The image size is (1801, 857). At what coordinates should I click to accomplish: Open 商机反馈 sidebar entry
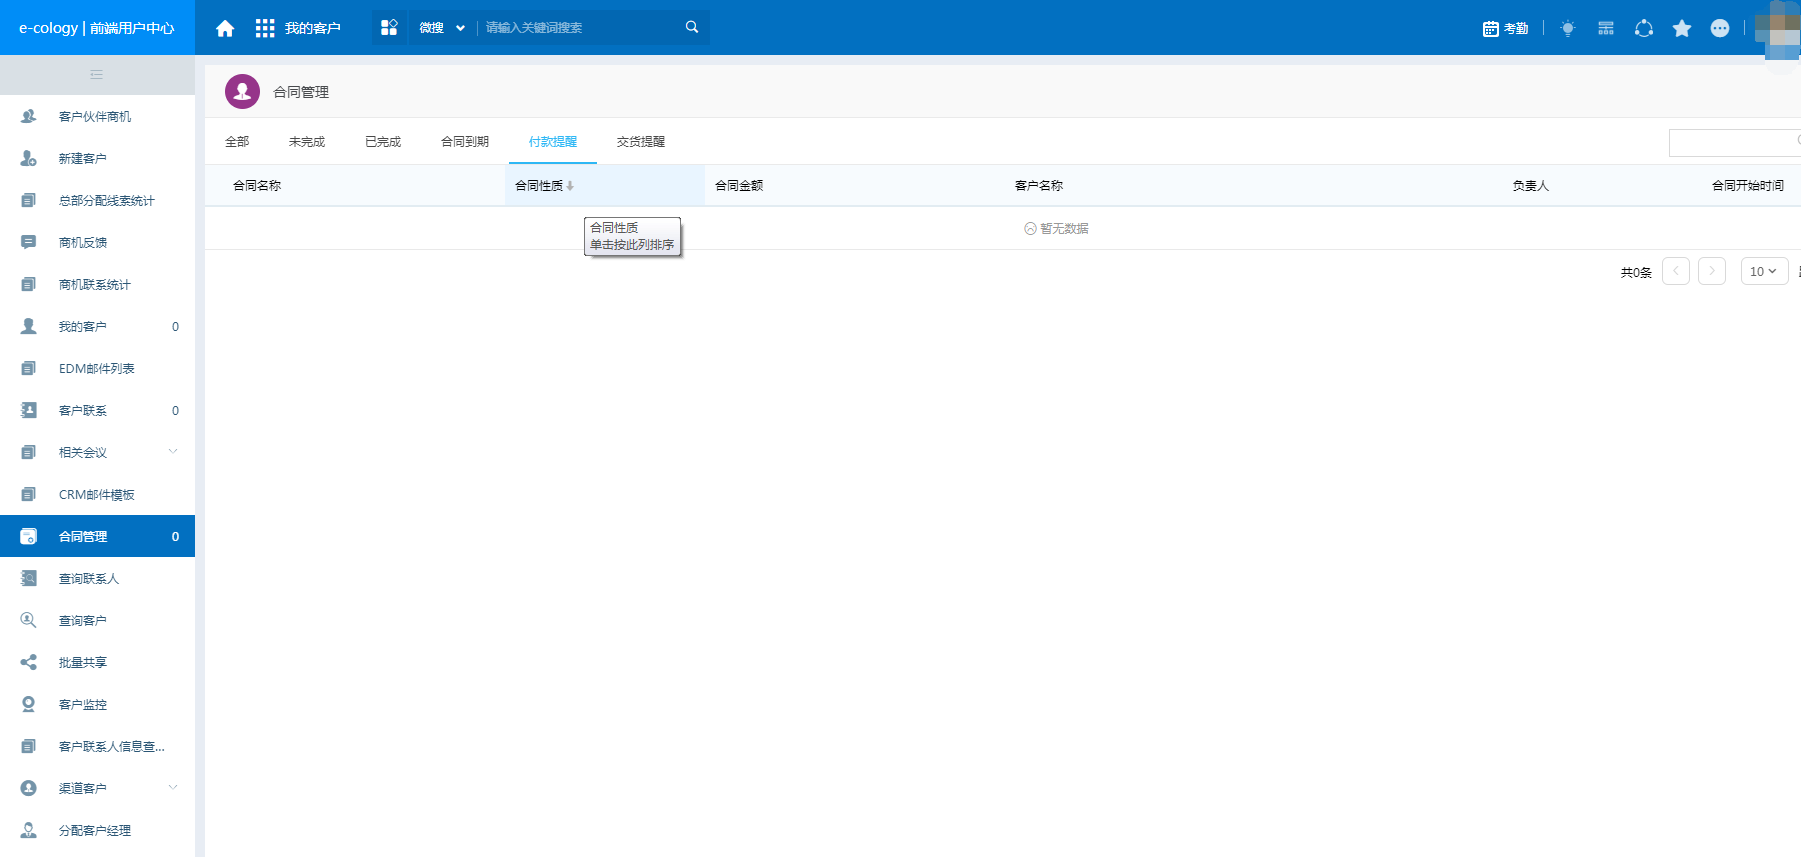click(97, 243)
